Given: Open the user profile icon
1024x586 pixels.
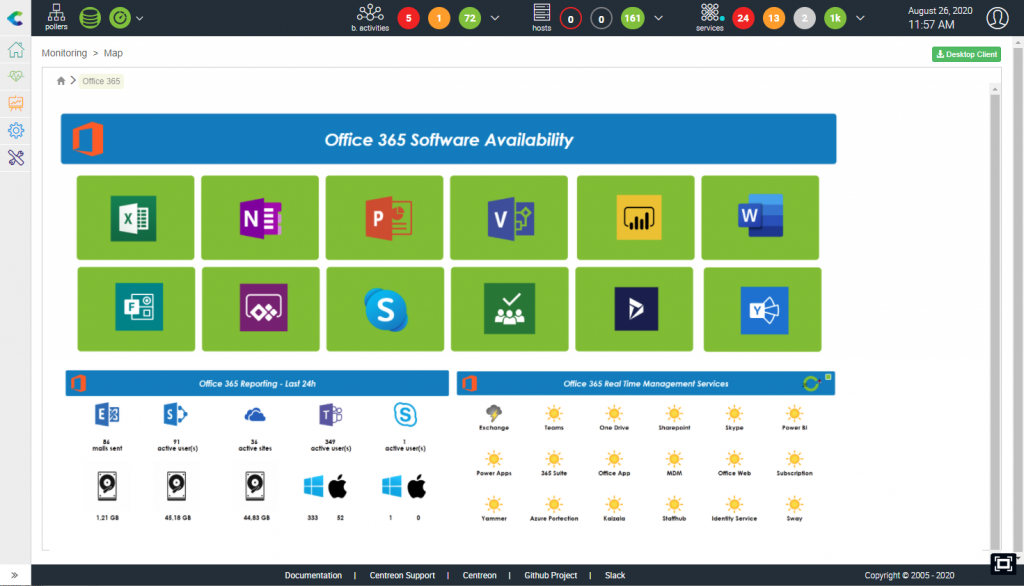Looking at the screenshot, I should [997, 18].
